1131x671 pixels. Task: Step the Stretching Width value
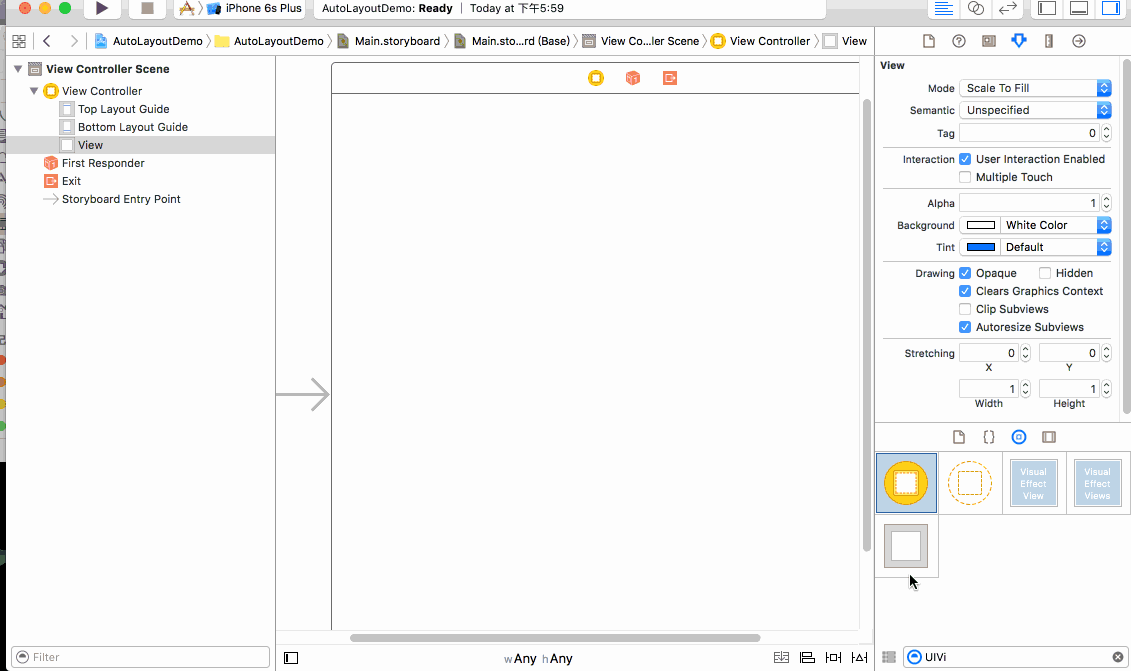(1026, 390)
